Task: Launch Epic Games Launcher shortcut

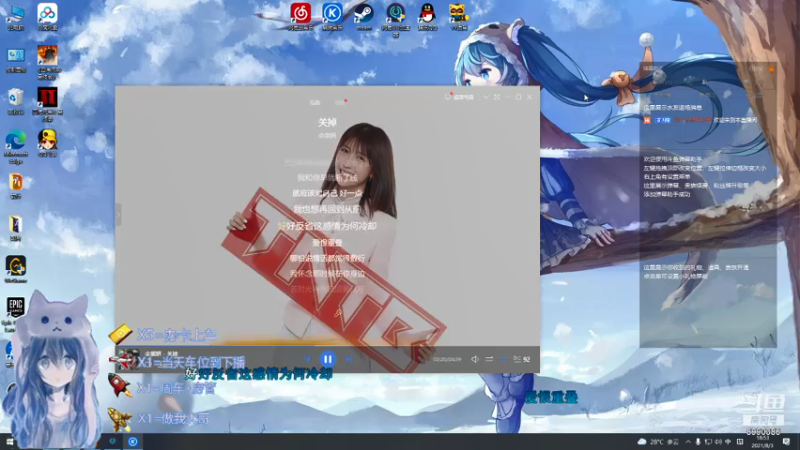Action: pyautogui.click(x=16, y=315)
